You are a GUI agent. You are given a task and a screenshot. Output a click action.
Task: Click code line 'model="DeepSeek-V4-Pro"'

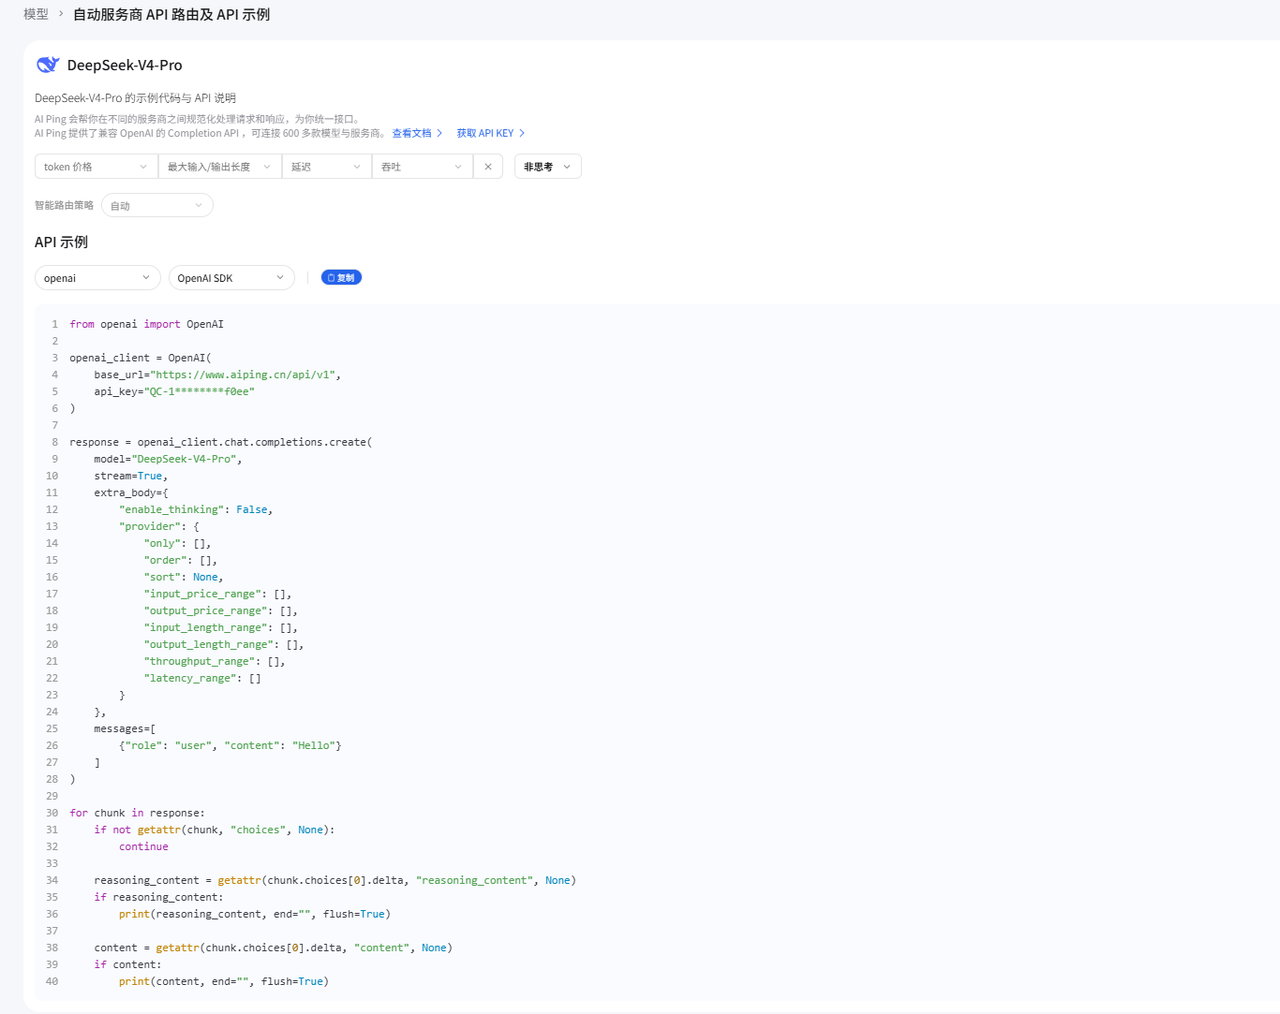coord(168,459)
